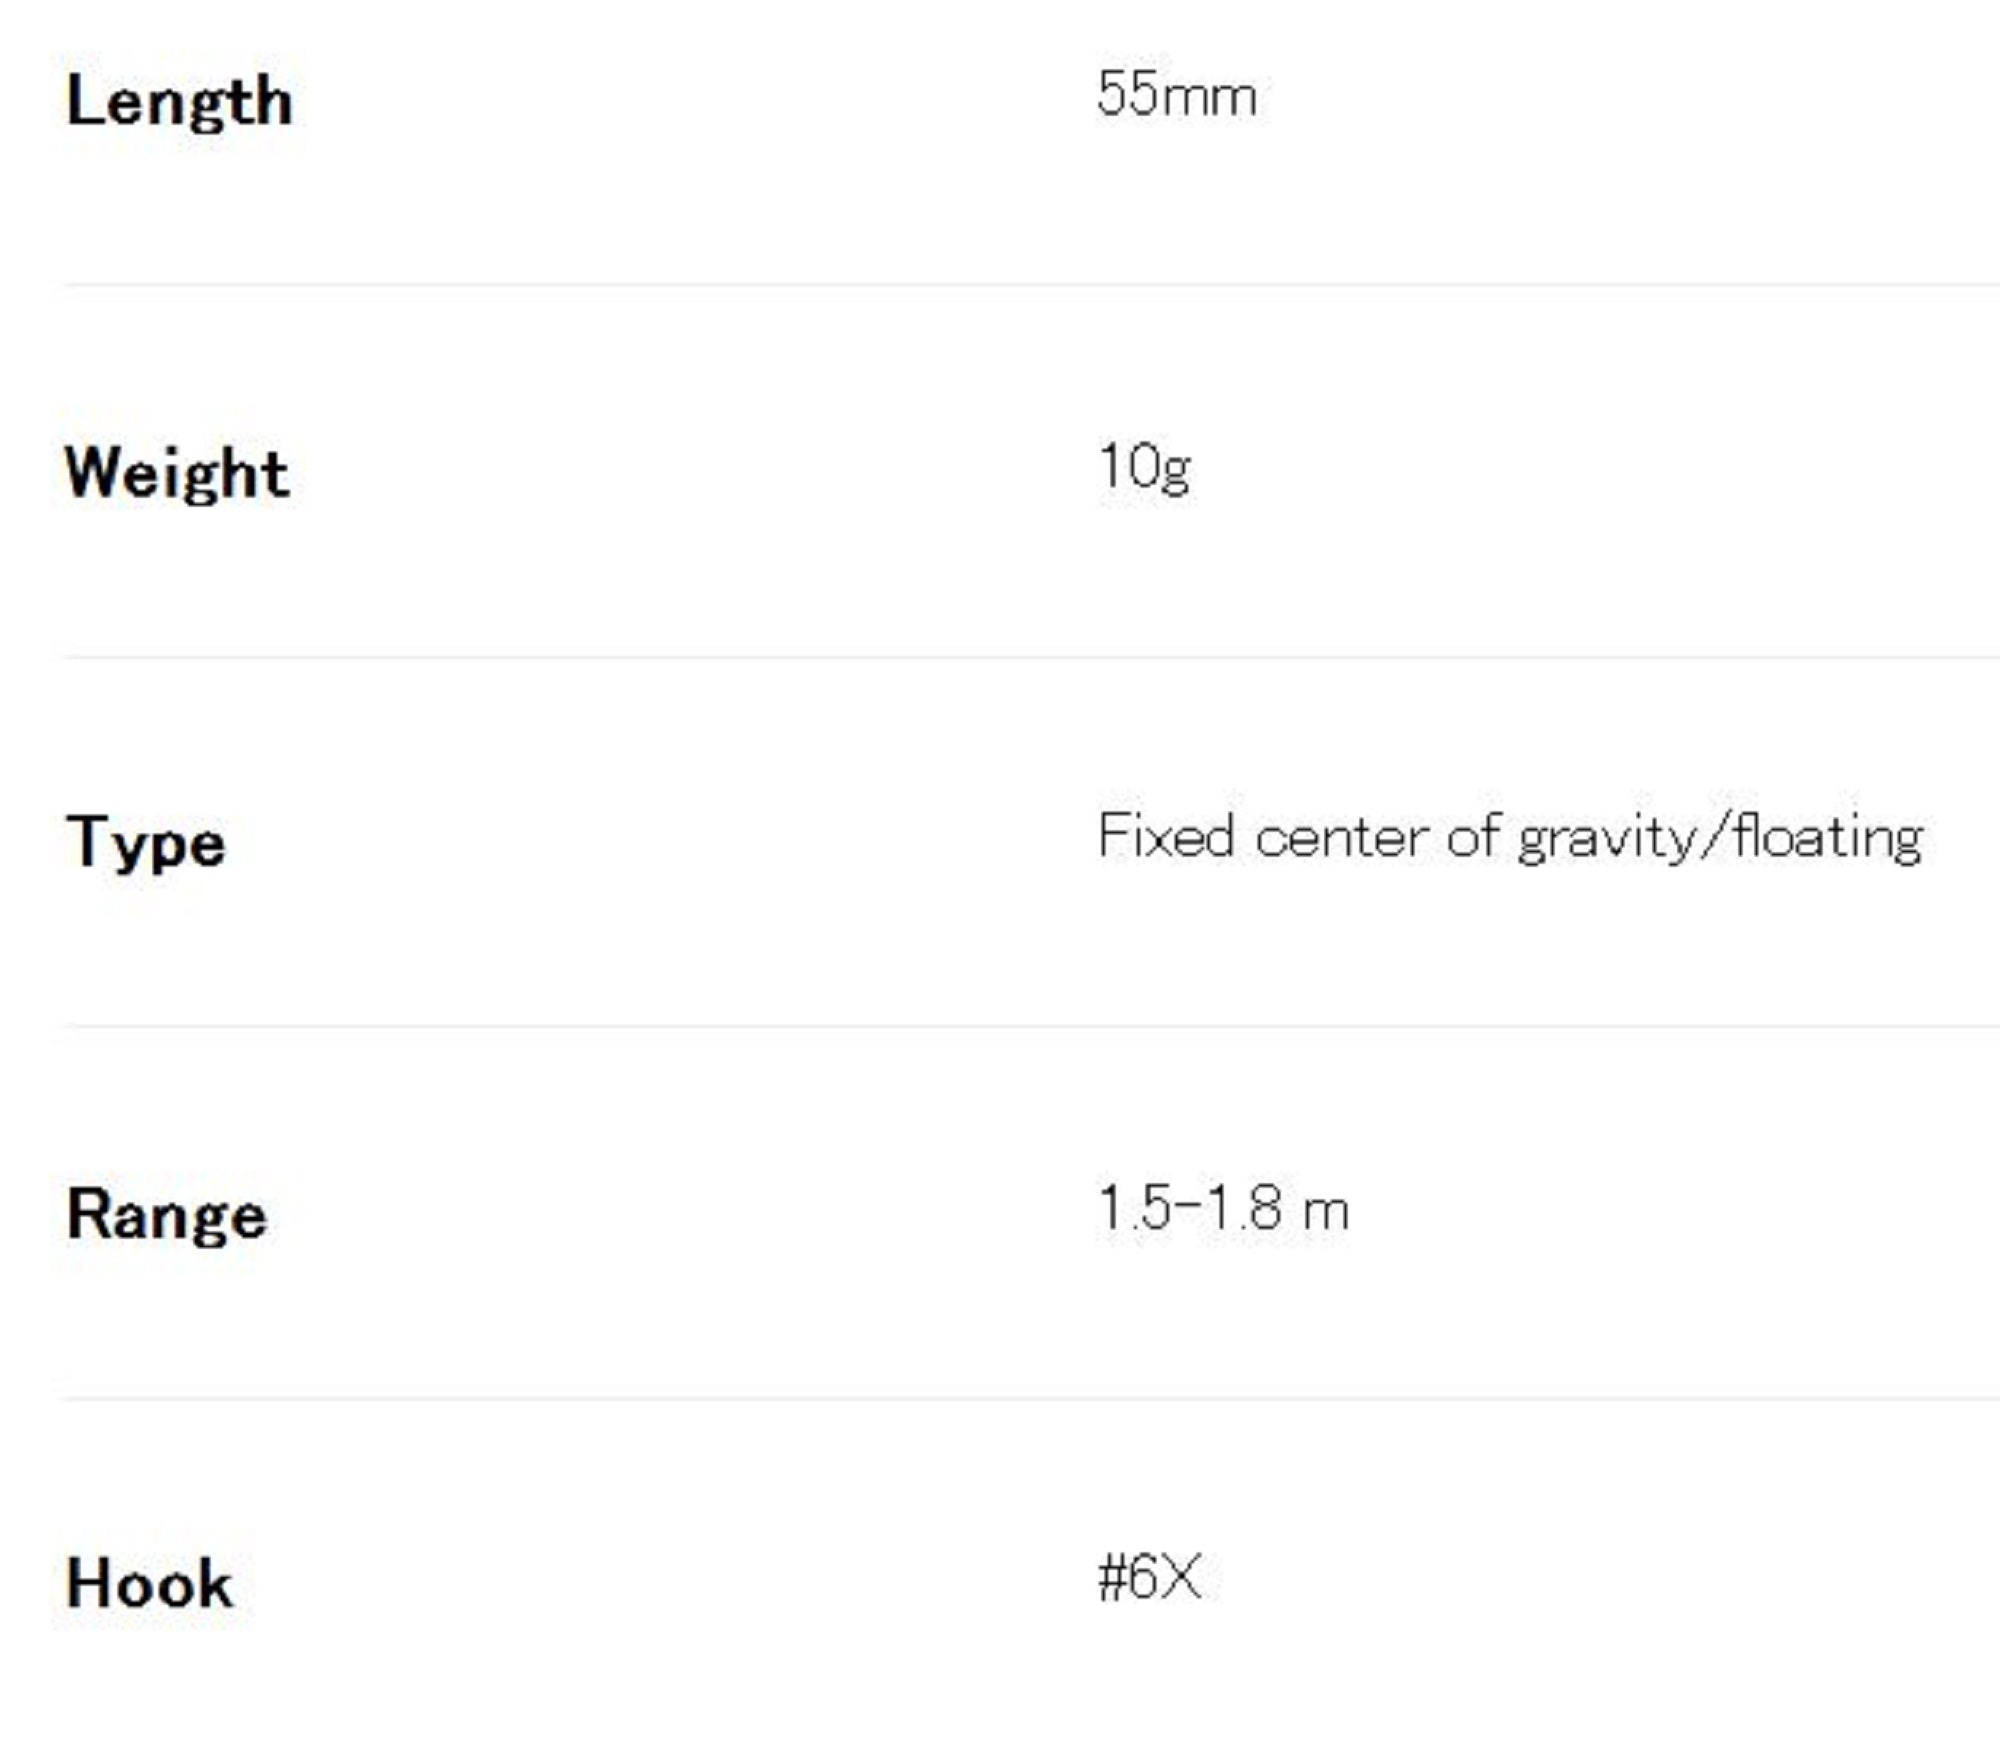Screen dimensions: 2000x1738
Task: Click the word of in Type value
Action: (x=1473, y=836)
